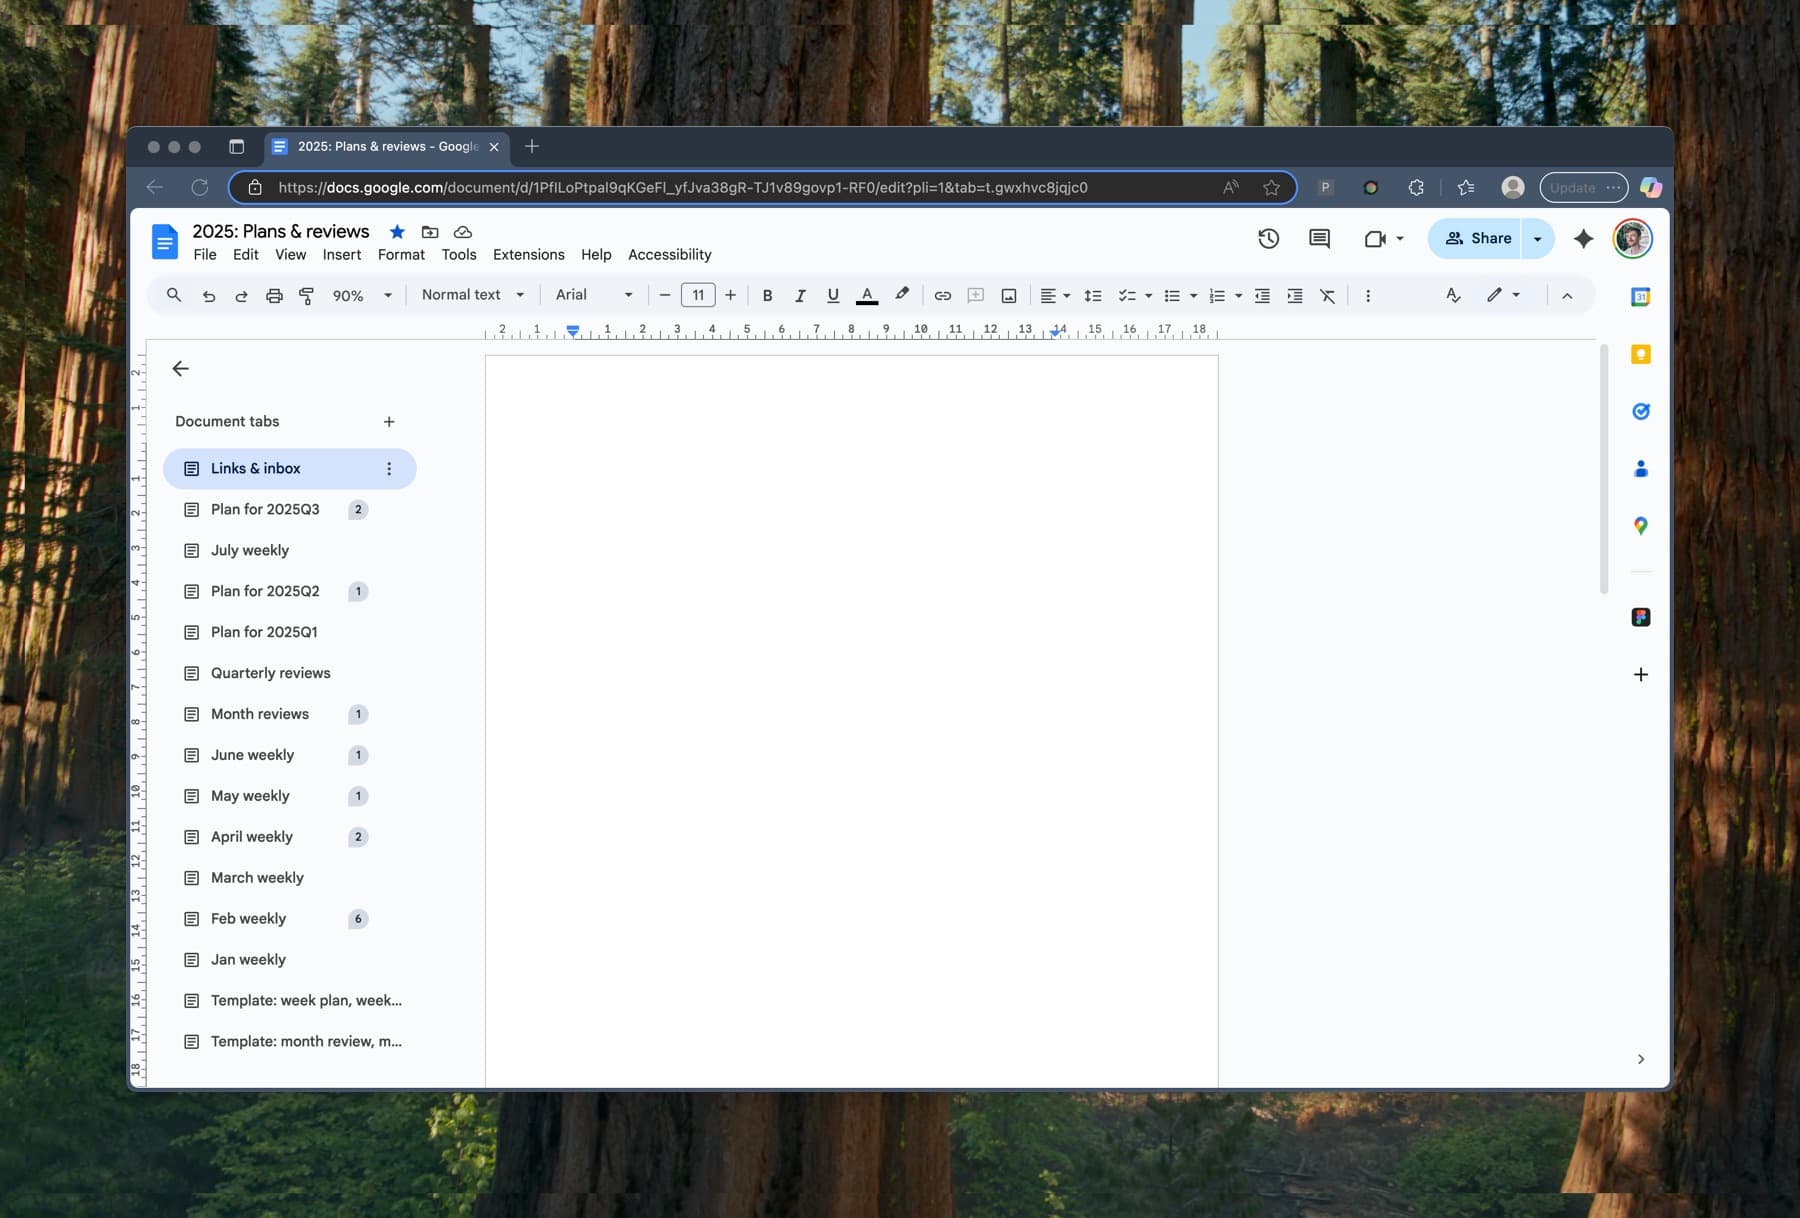
Task: Open the text color picker
Action: (x=867, y=295)
